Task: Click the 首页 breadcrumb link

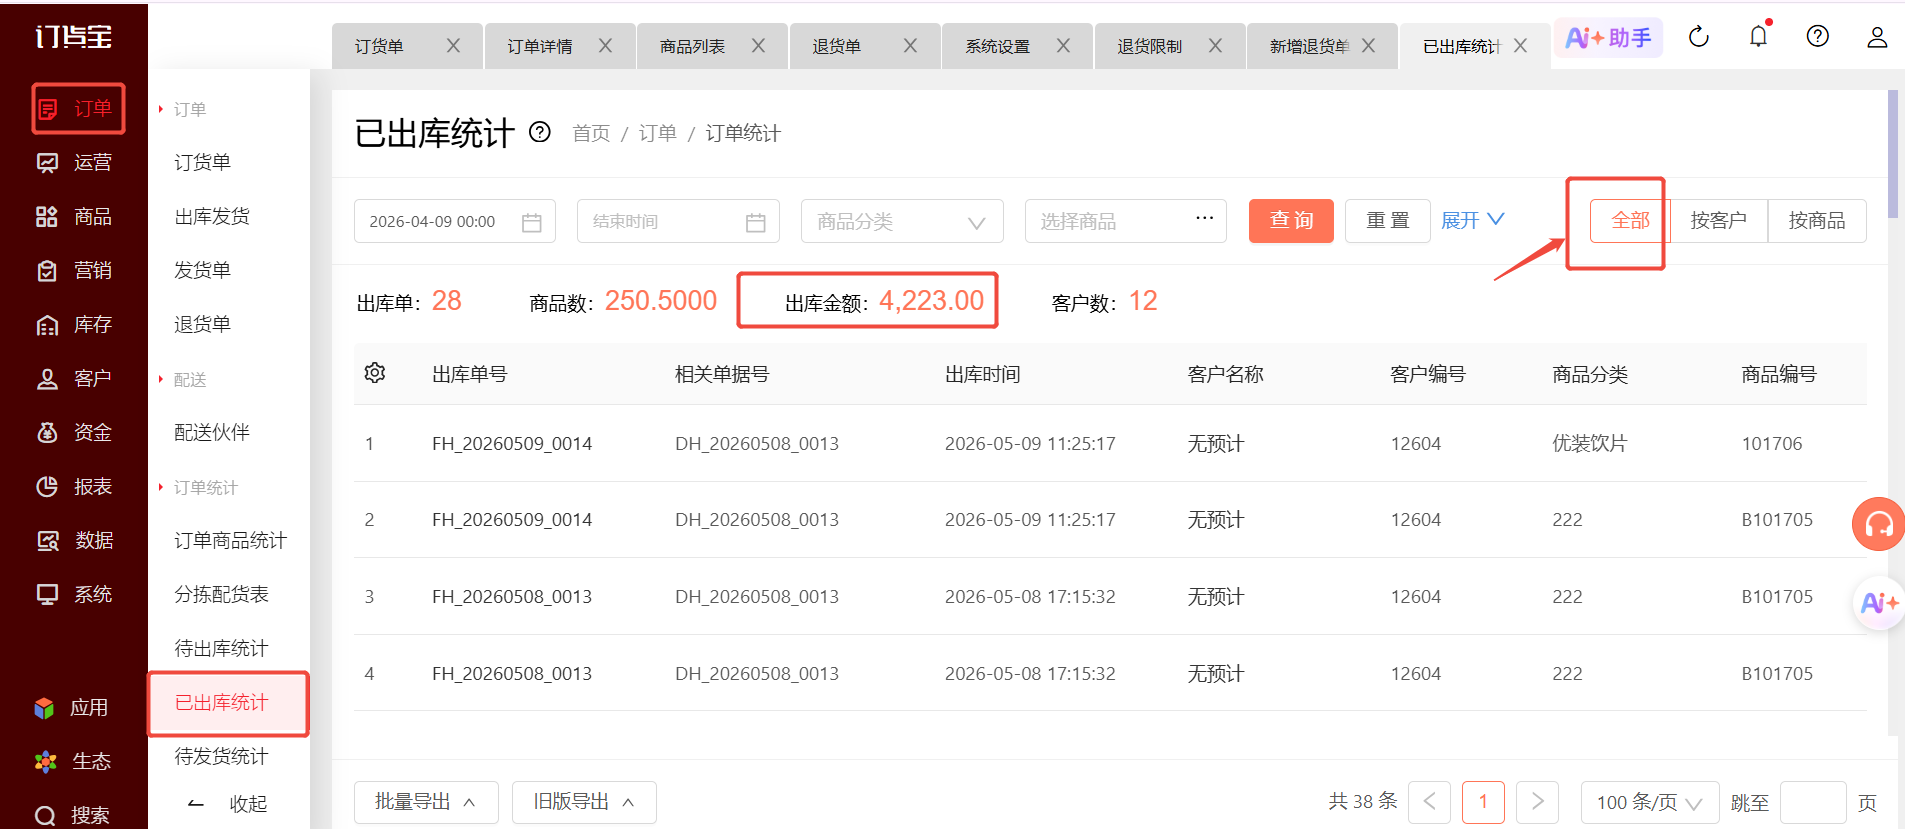Action: point(591,133)
